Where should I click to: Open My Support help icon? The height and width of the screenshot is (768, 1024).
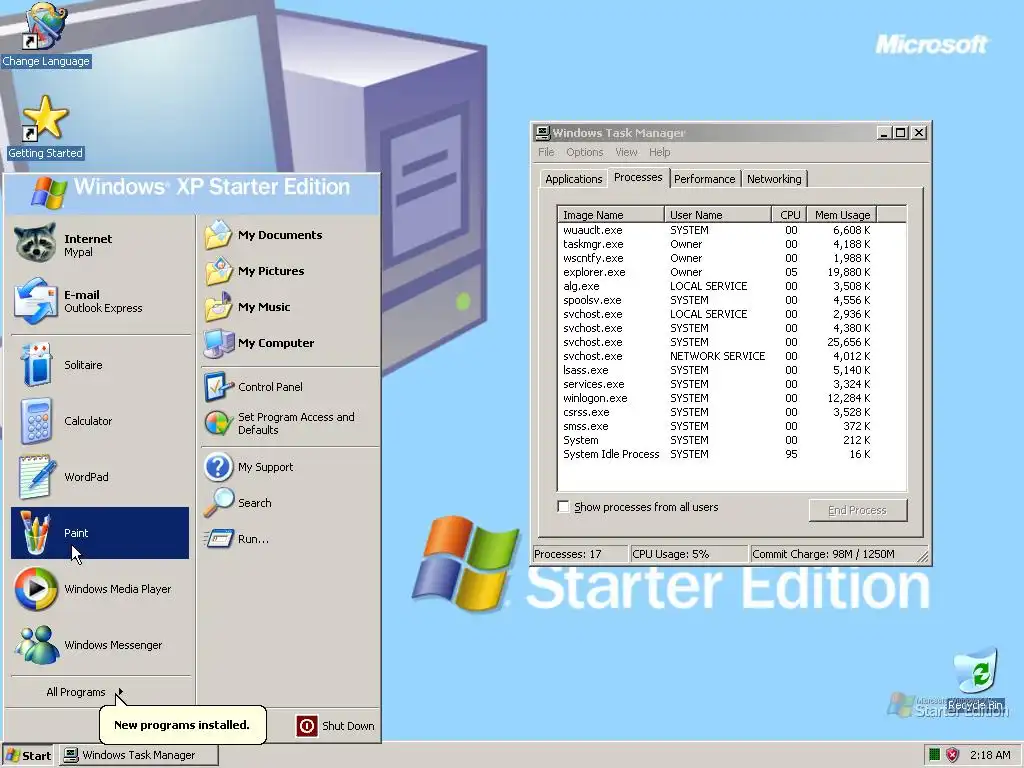pyautogui.click(x=218, y=467)
